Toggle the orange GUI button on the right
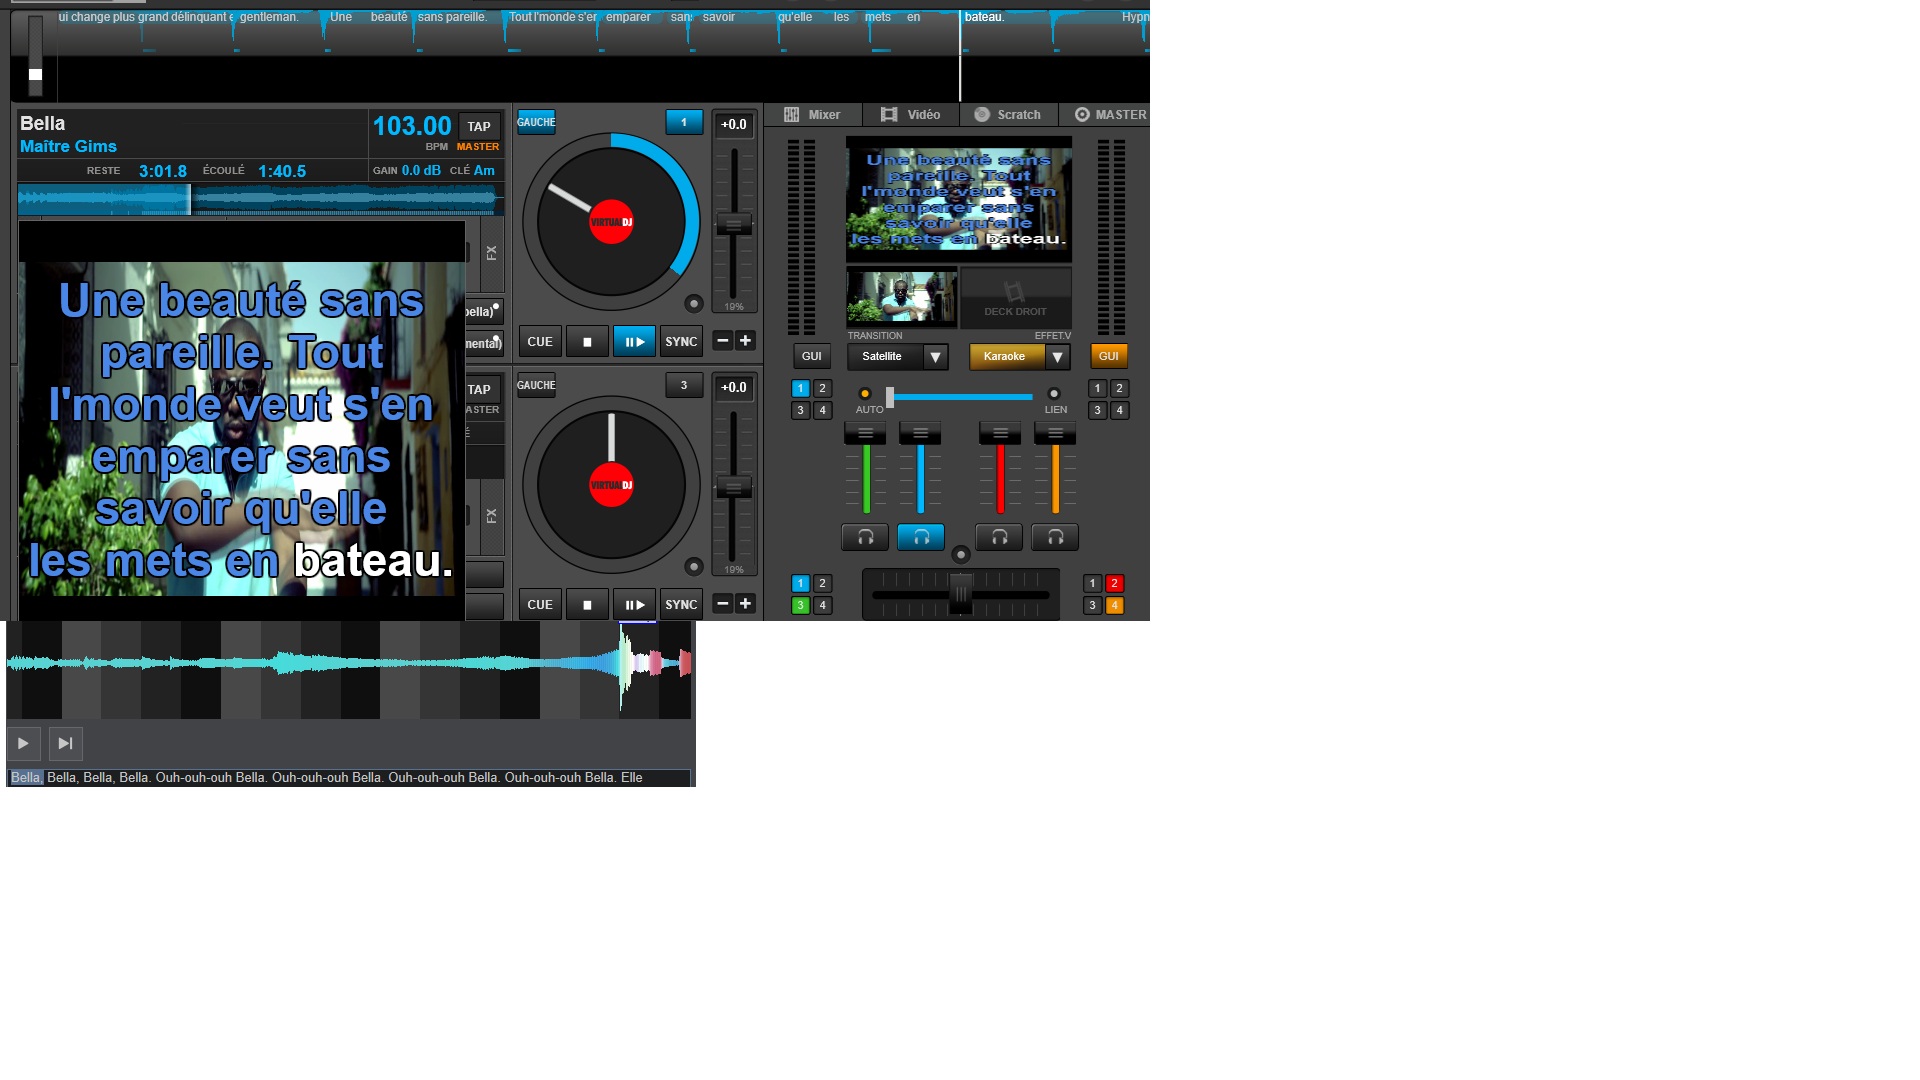The image size is (1920, 1080). click(1108, 356)
